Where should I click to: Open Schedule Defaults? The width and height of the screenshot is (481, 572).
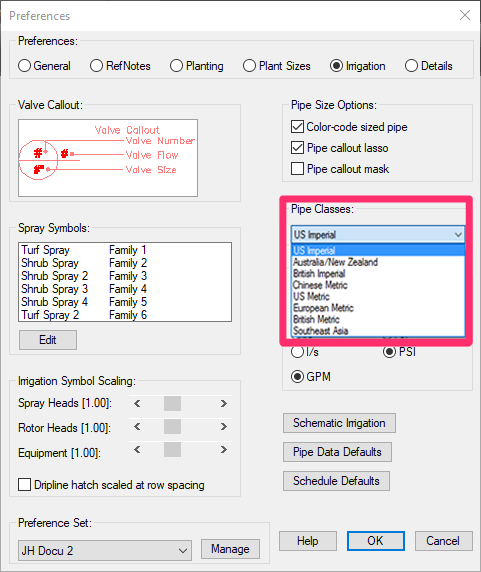coord(336,481)
